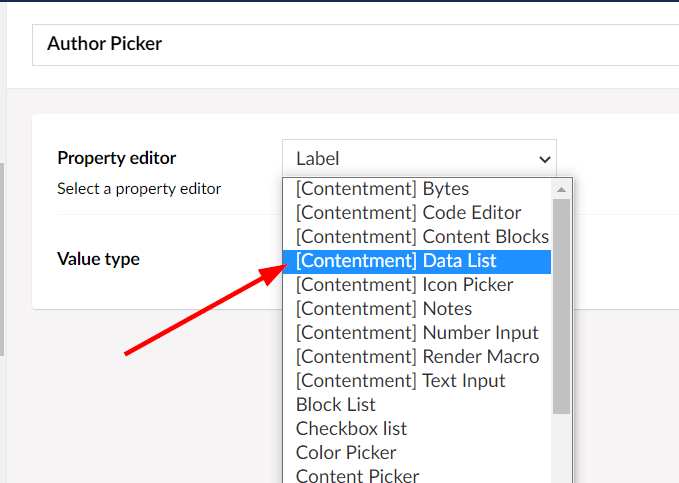
Task: Choose [Contentment] Icon Picker
Action: 417,285
